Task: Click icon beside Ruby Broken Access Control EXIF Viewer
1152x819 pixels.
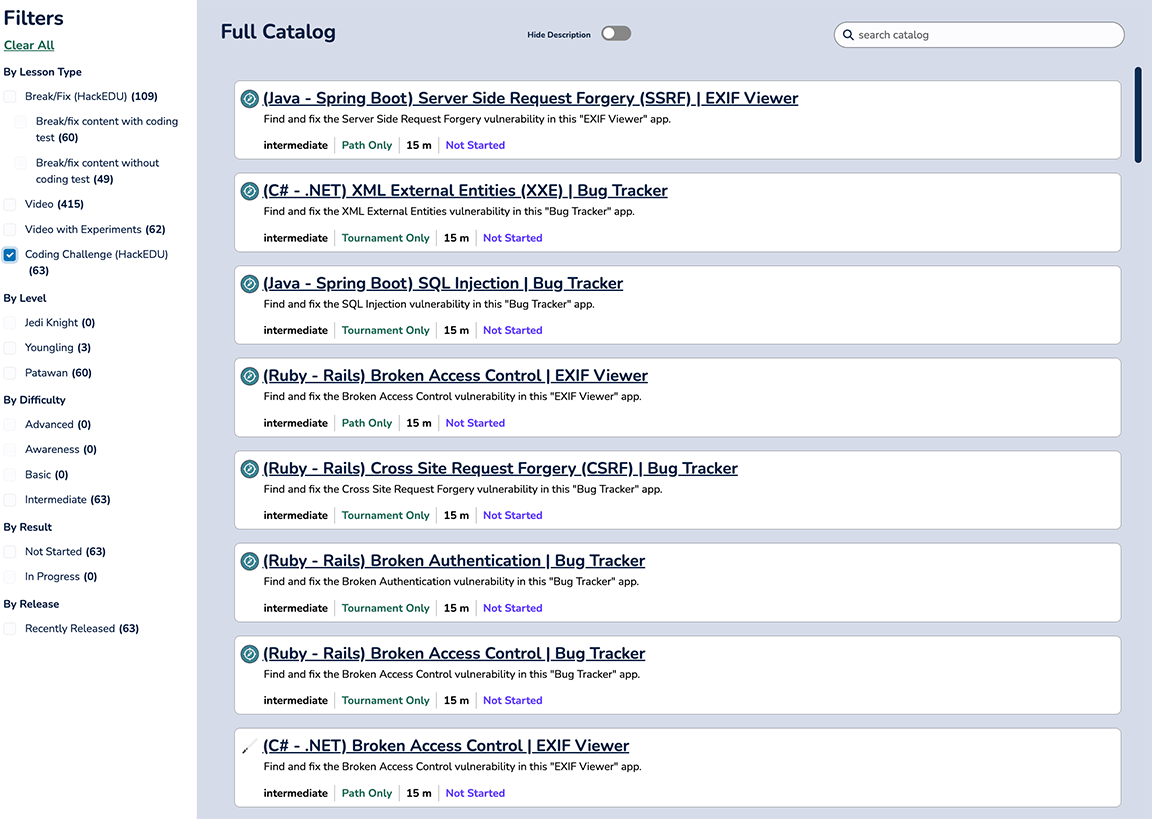Action: click(250, 376)
